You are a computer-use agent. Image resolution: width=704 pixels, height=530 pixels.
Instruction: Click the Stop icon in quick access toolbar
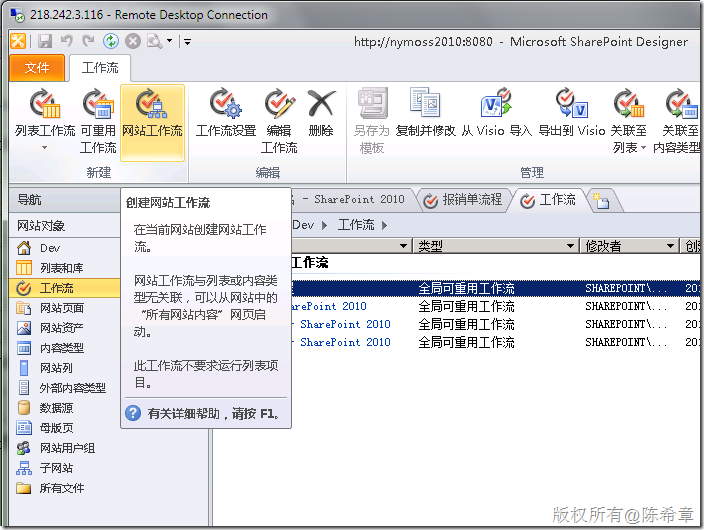click(133, 41)
